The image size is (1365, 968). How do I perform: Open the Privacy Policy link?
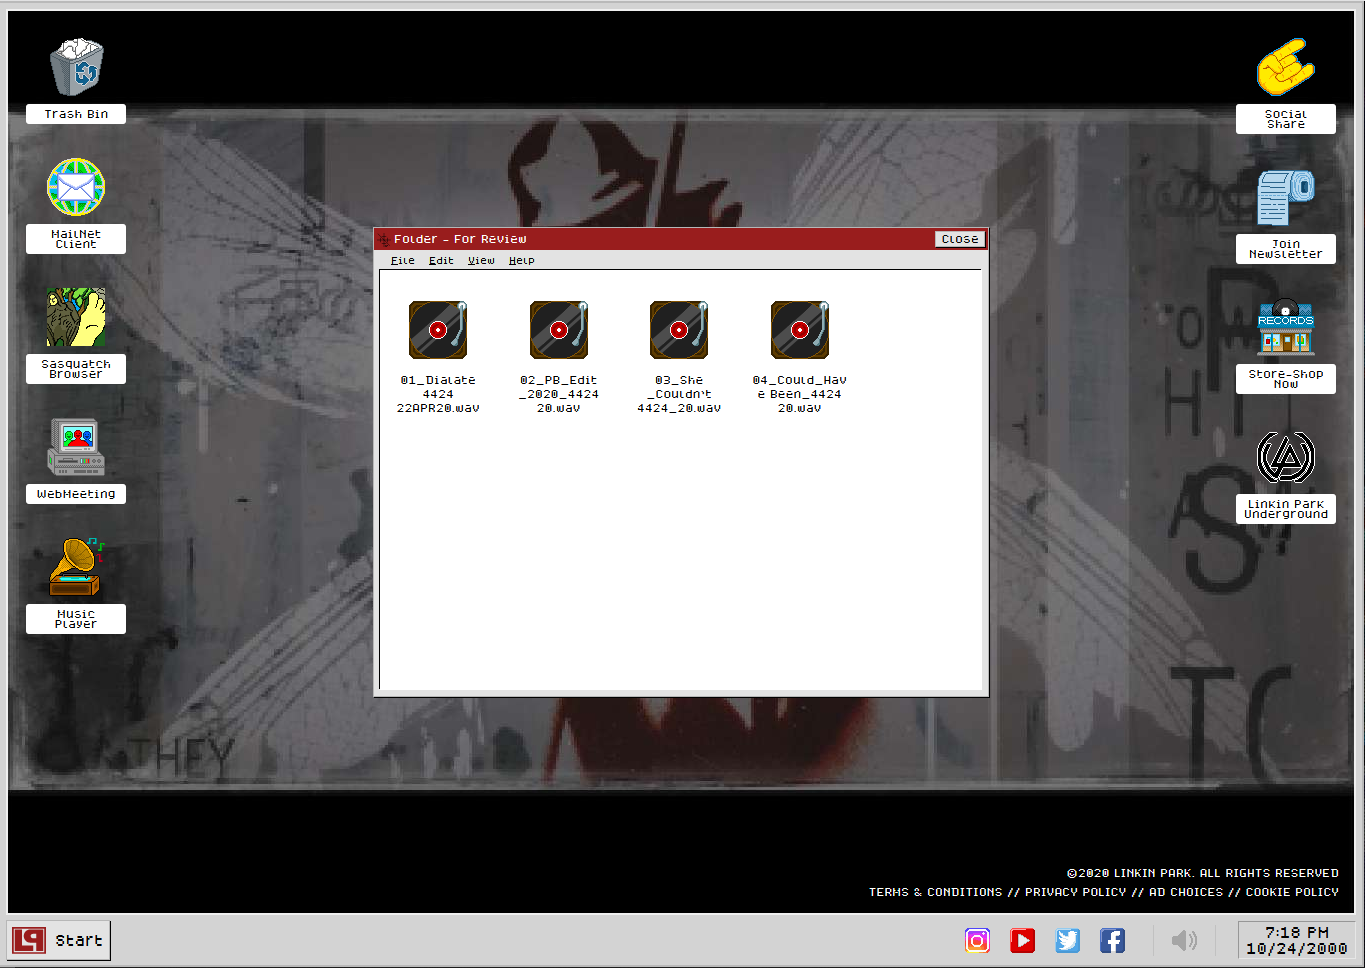click(x=1075, y=892)
